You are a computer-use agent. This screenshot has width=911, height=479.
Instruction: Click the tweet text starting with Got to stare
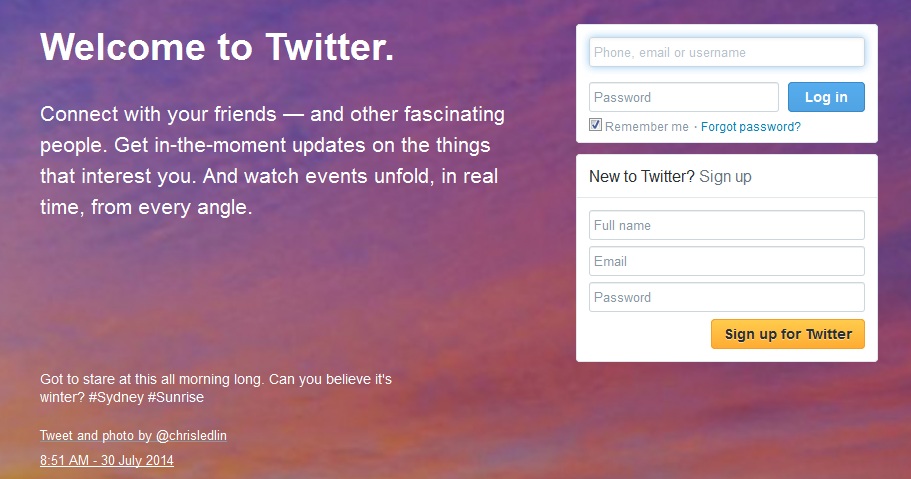[215, 381]
